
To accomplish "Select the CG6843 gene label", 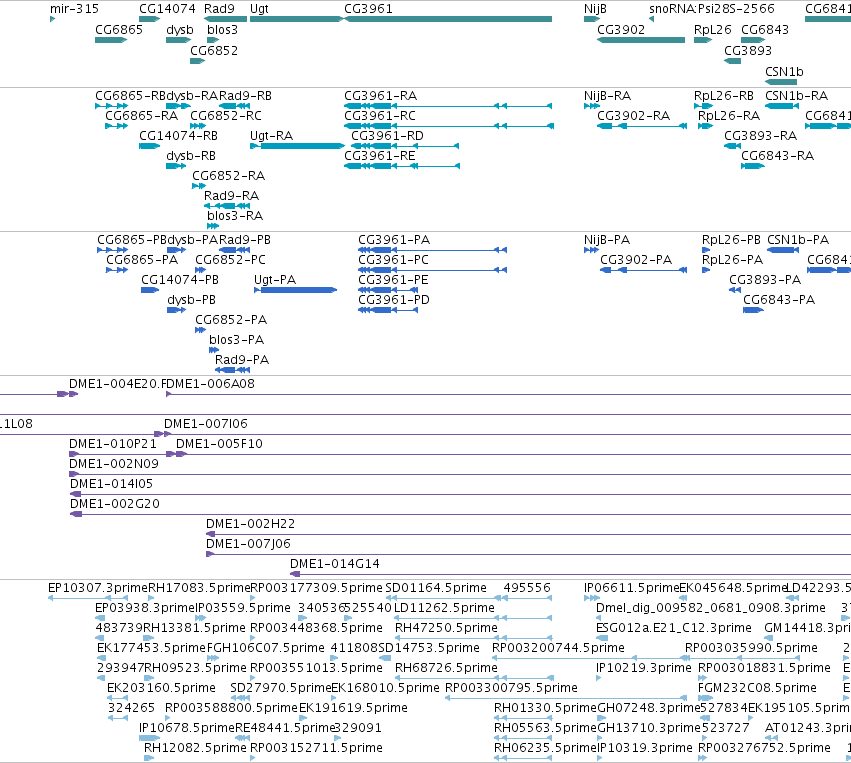I will tap(765, 29).
